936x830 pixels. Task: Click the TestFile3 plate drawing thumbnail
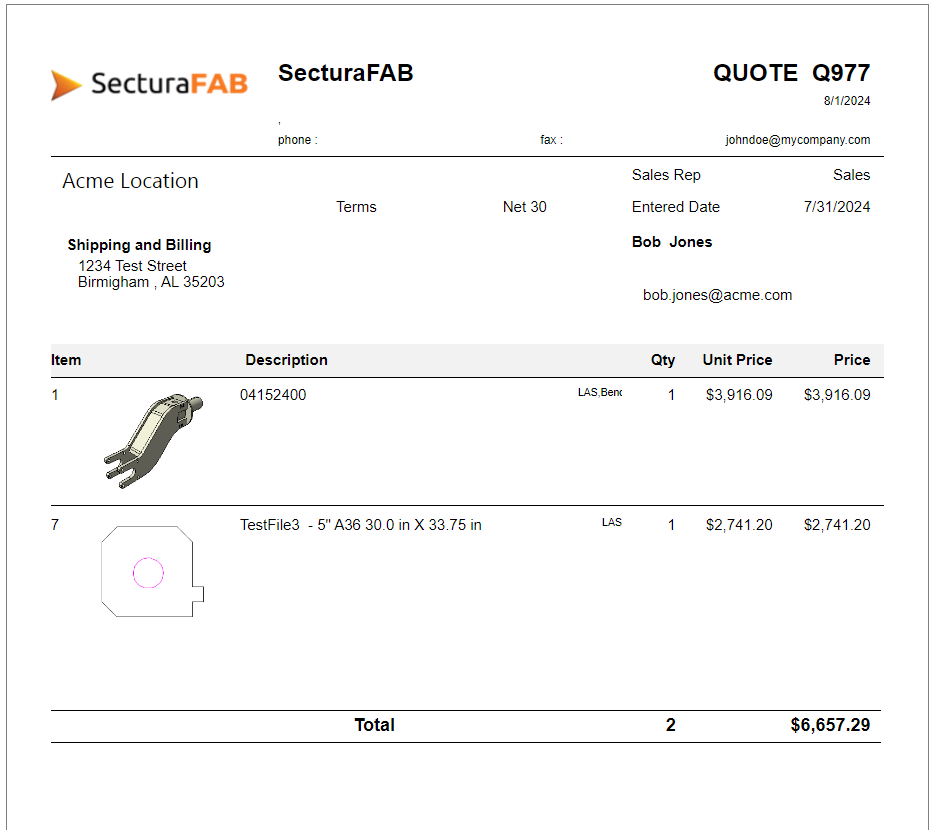[152, 571]
